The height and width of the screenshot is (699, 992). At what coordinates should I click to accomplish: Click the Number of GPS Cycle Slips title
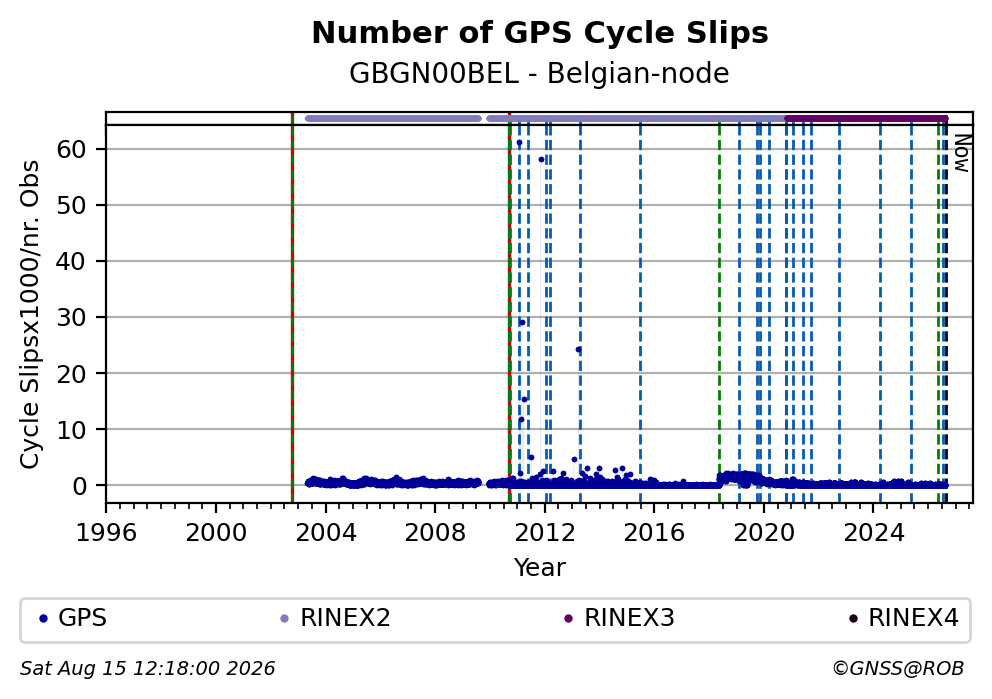[540, 33]
